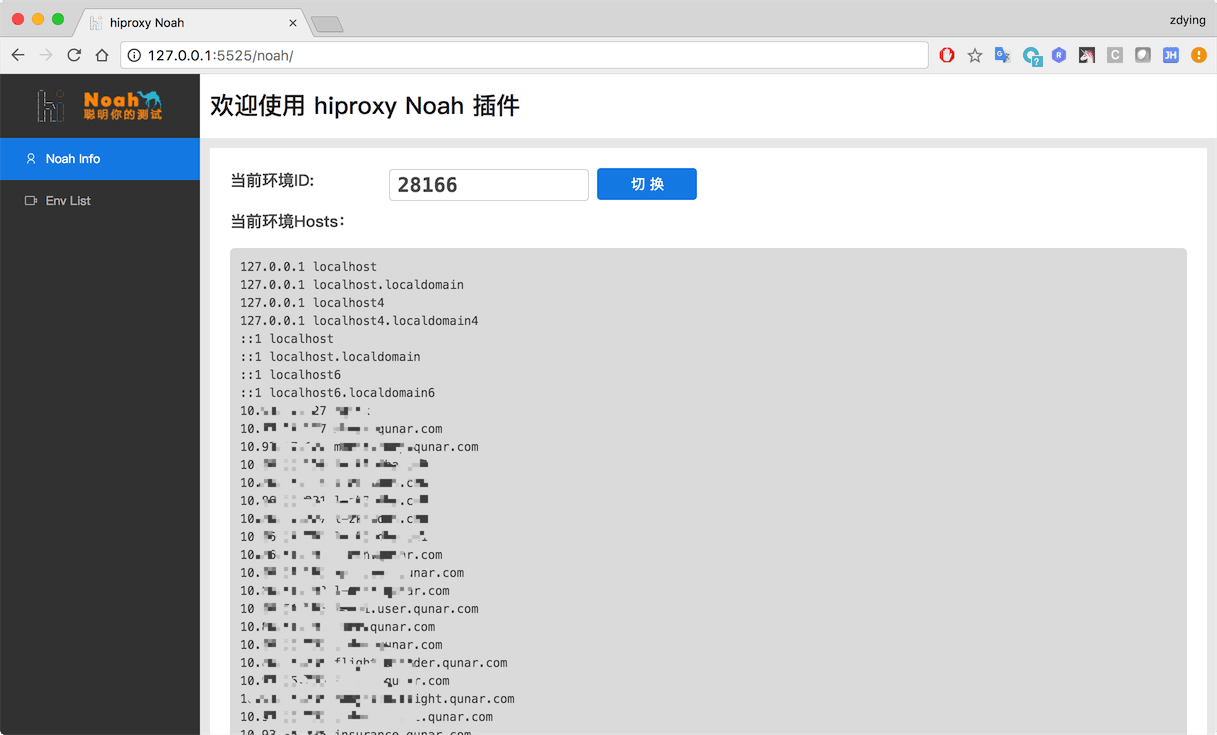Screen dimensions: 1217x735
Task: Open the gray shield-shaped extension icon
Action: pos(1143,55)
